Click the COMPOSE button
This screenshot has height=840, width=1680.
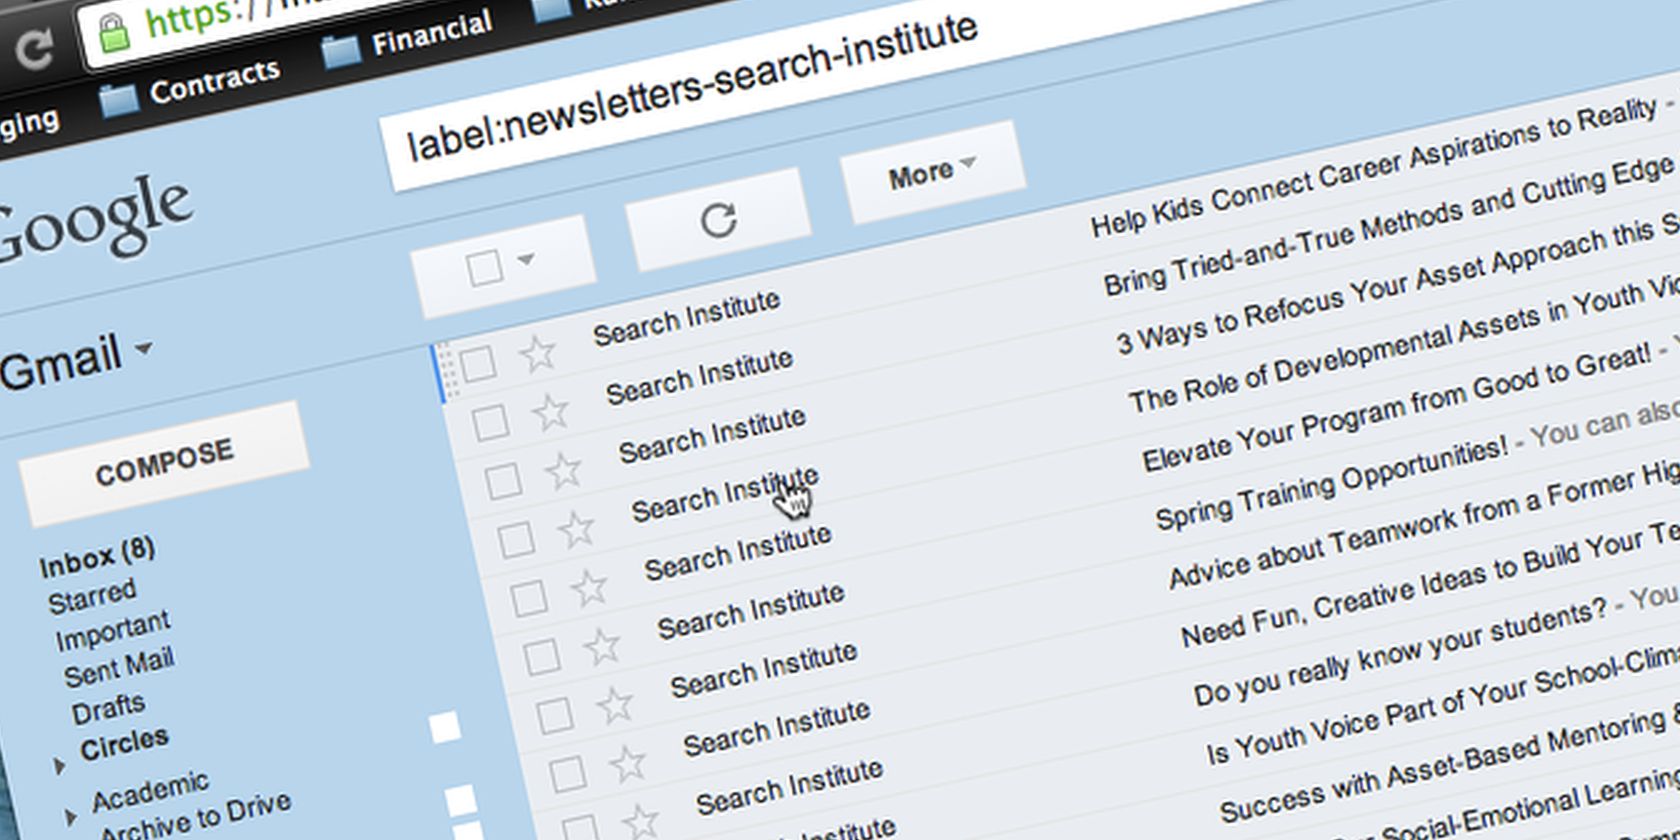tap(164, 463)
